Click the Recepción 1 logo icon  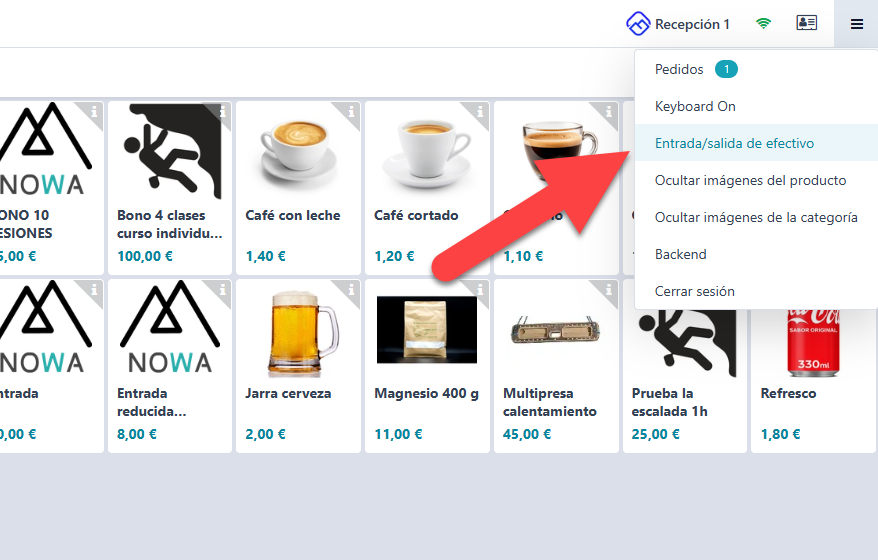(x=638, y=23)
